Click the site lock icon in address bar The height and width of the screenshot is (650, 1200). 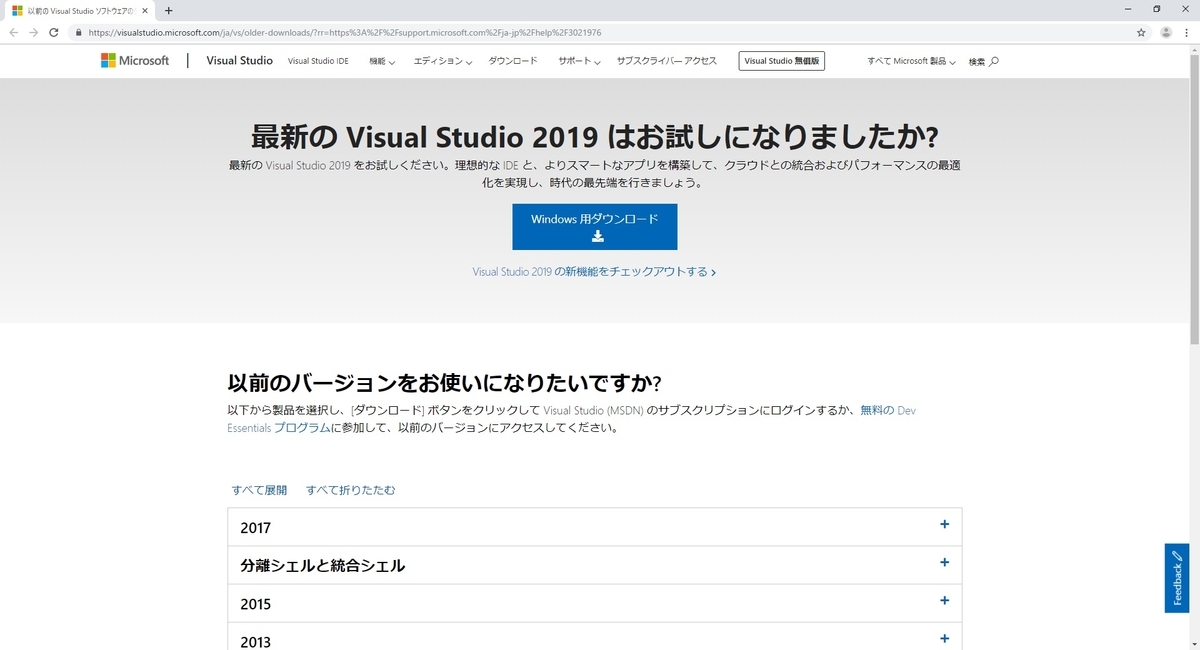click(x=78, y=32)
